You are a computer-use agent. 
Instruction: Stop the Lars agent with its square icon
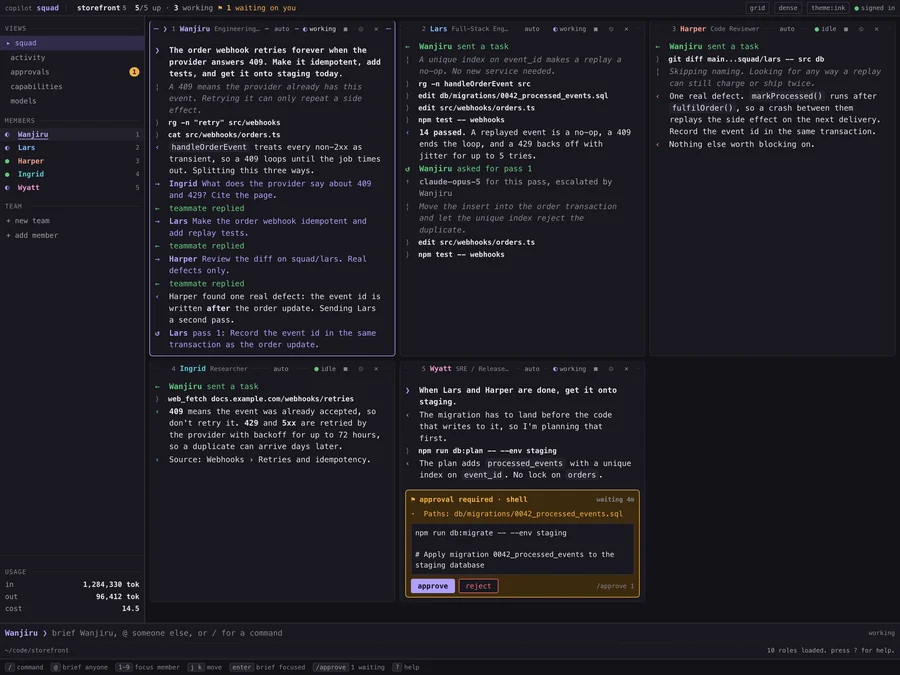click(596, 29)
